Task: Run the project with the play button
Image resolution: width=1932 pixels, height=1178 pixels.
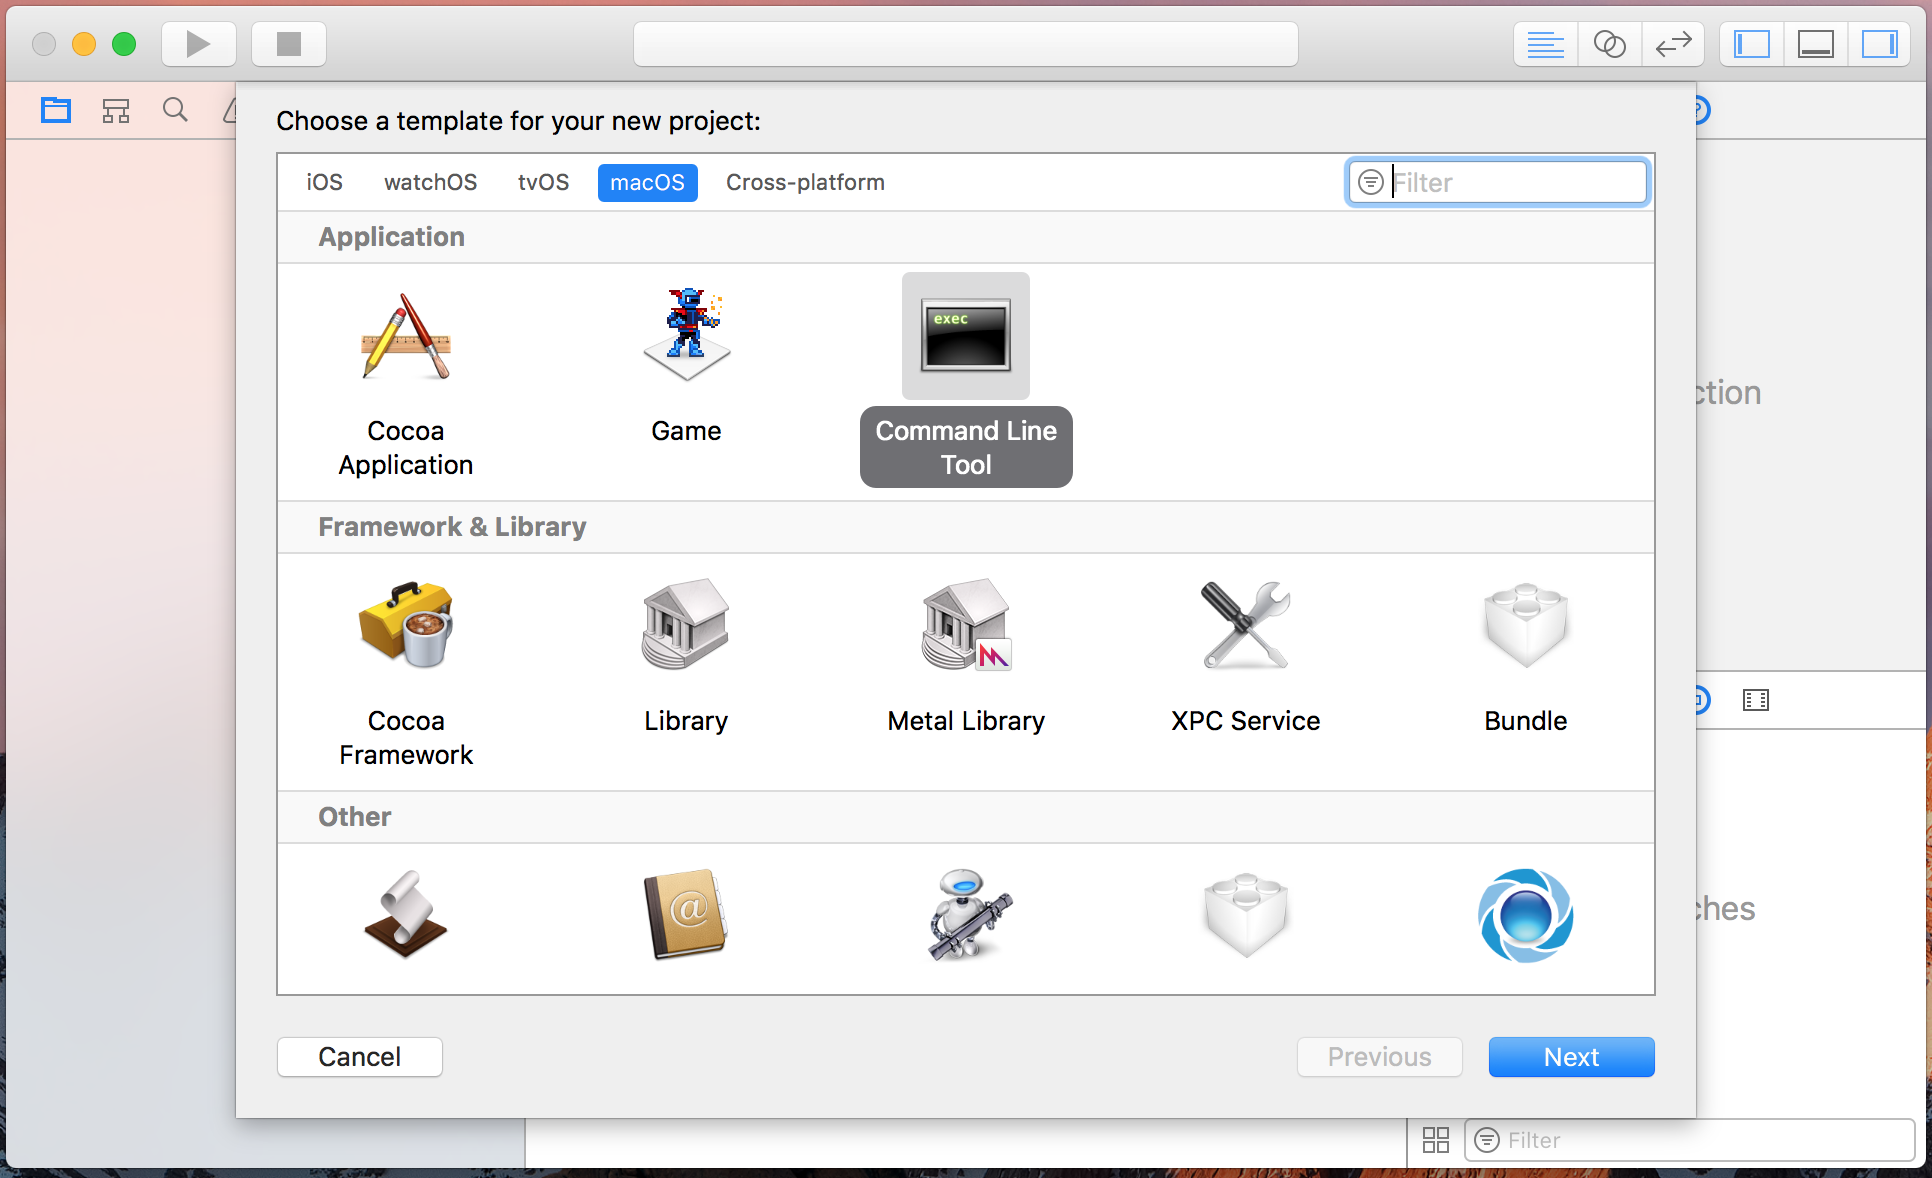Action: pos(198,44)
